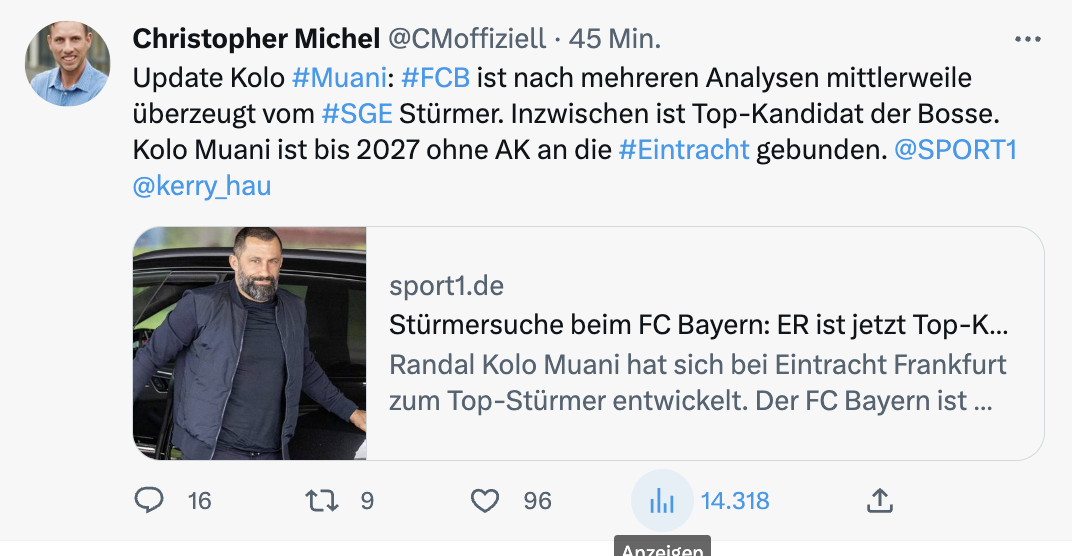
Task: Open the @kerry_hau profile mention
Action: tap(201, 186)
